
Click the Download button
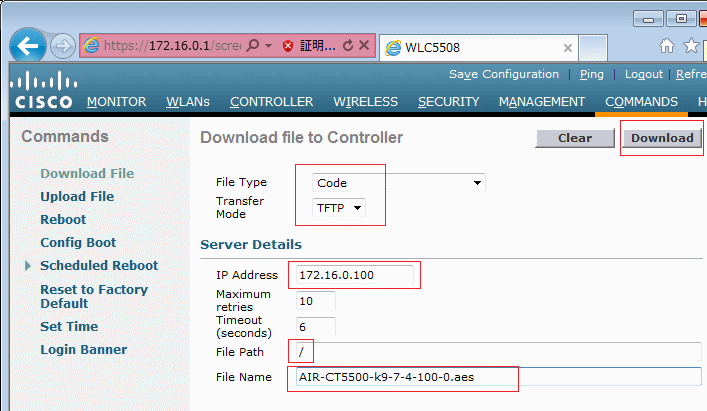(662, 138)
